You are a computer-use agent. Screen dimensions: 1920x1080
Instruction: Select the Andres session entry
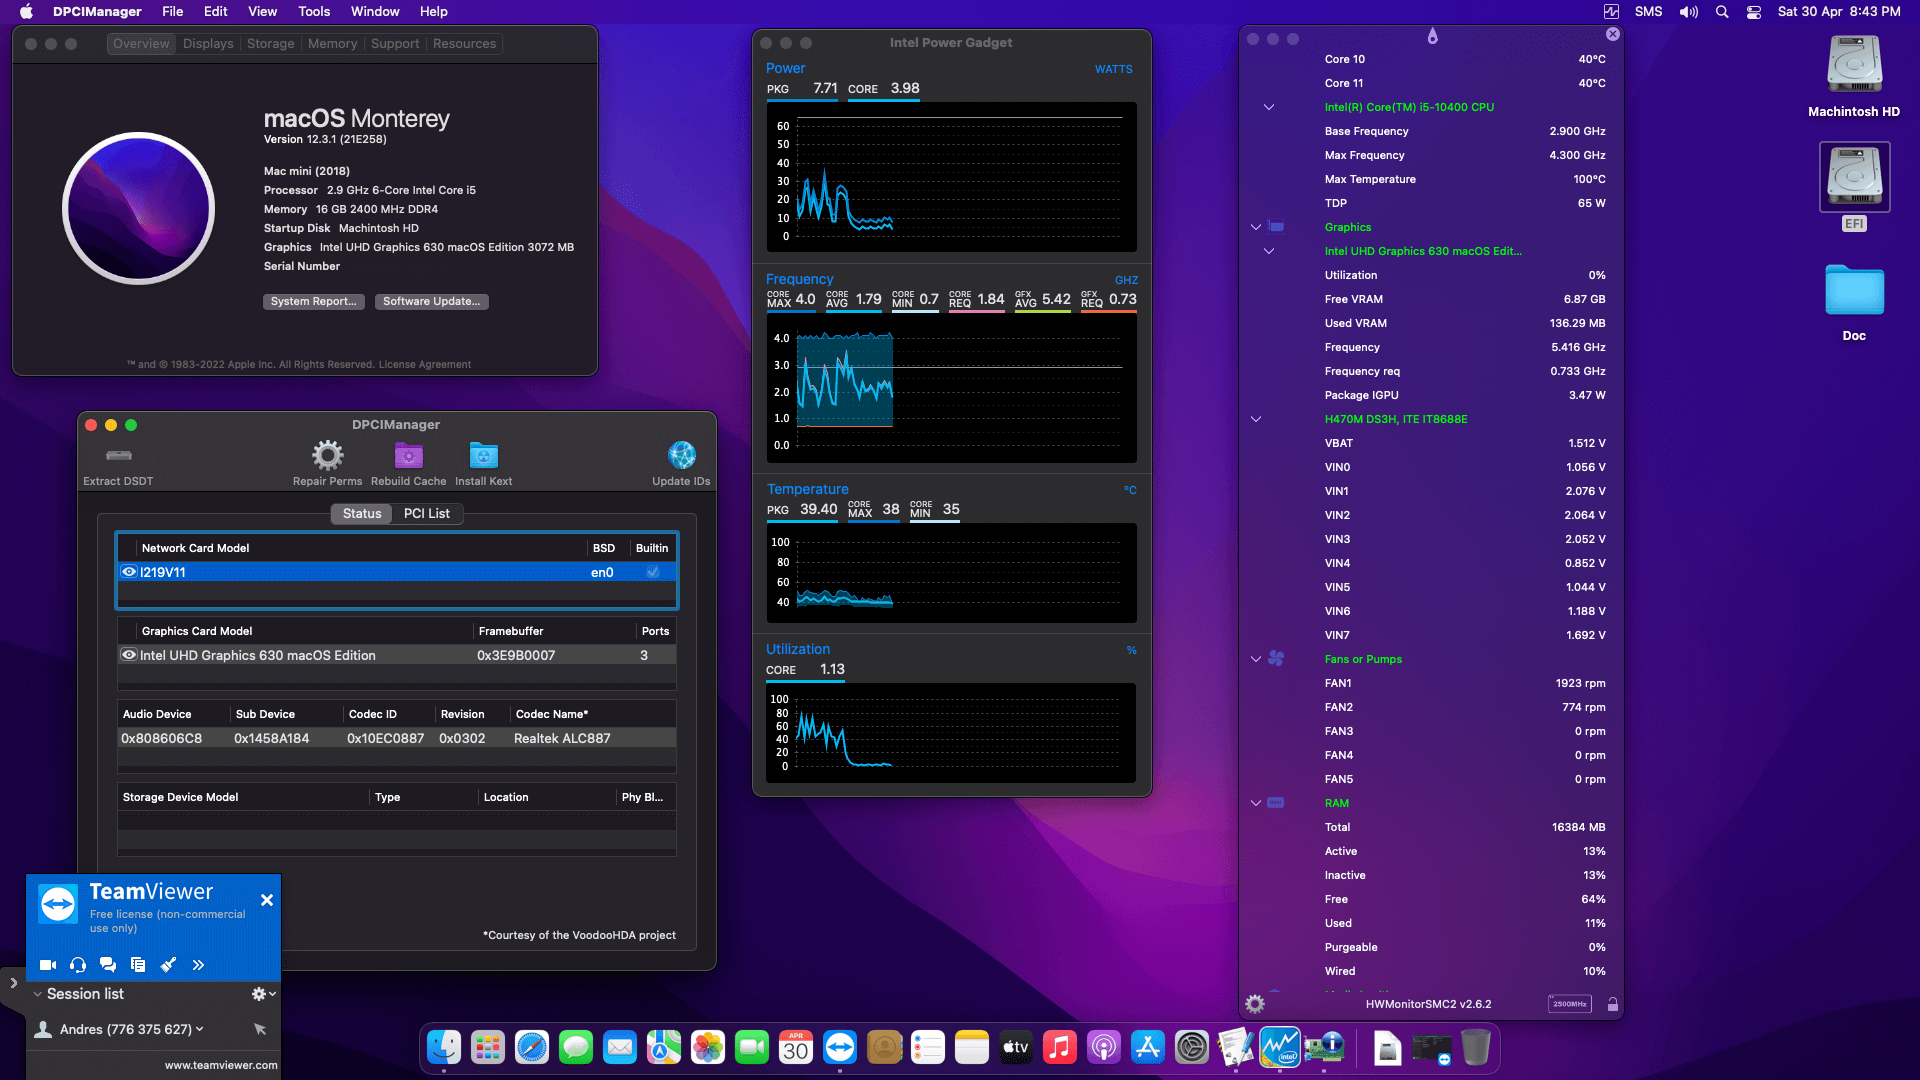[x=118, y=1028]
